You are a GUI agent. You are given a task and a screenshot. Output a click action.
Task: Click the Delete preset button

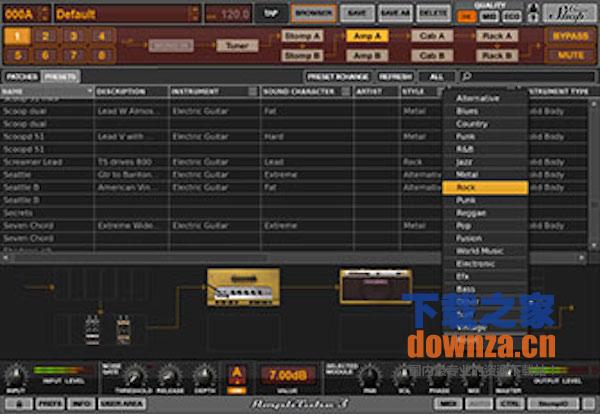coord(434,14)
